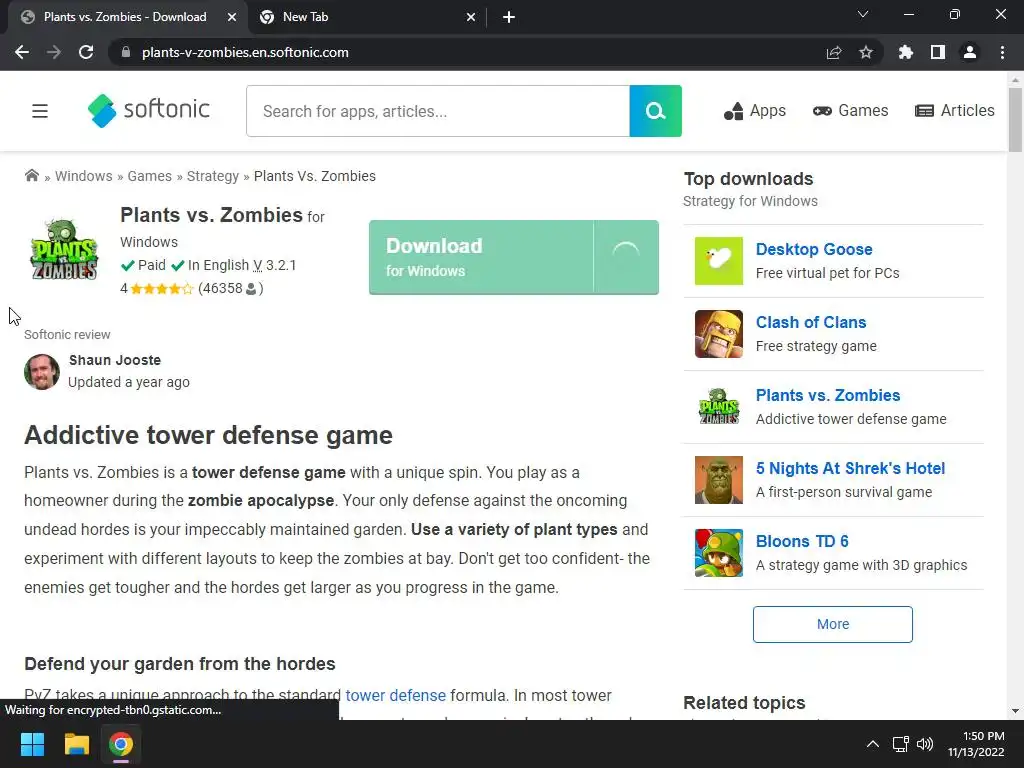
Task: Open the Windows Start menu
Action: 32,744
